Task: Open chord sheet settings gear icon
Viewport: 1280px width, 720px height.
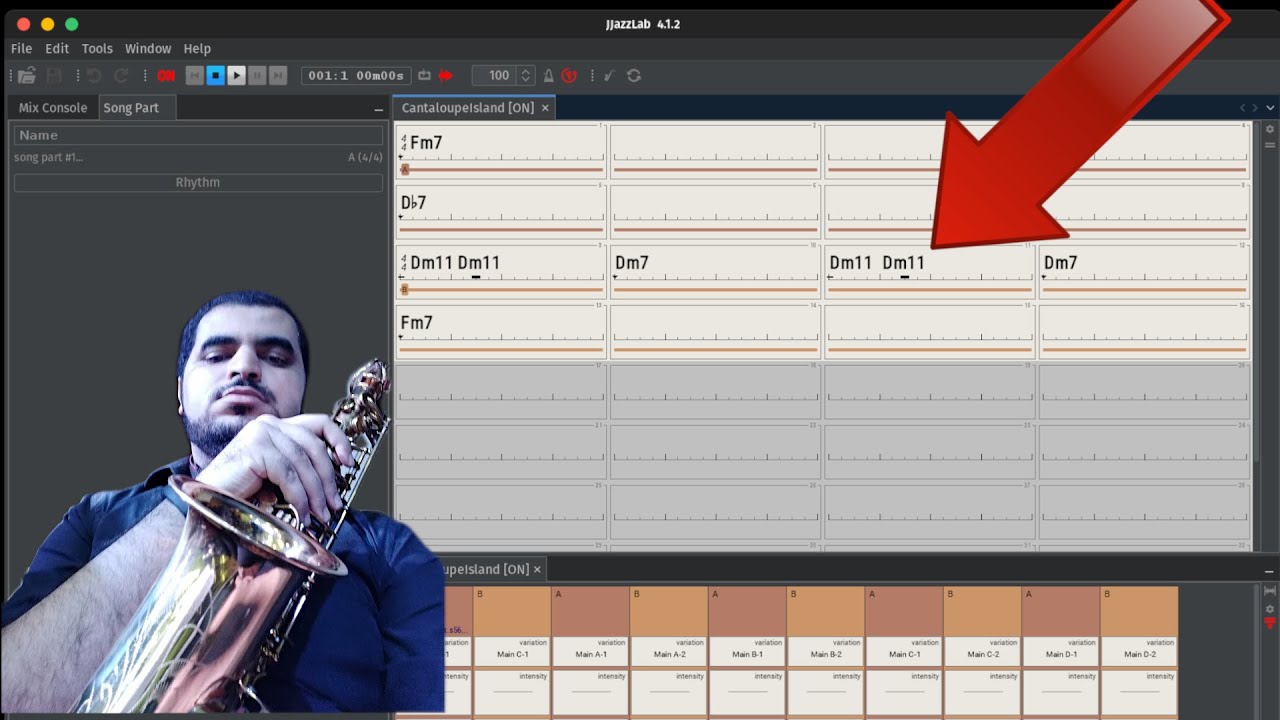Action: click(1270, 129)
